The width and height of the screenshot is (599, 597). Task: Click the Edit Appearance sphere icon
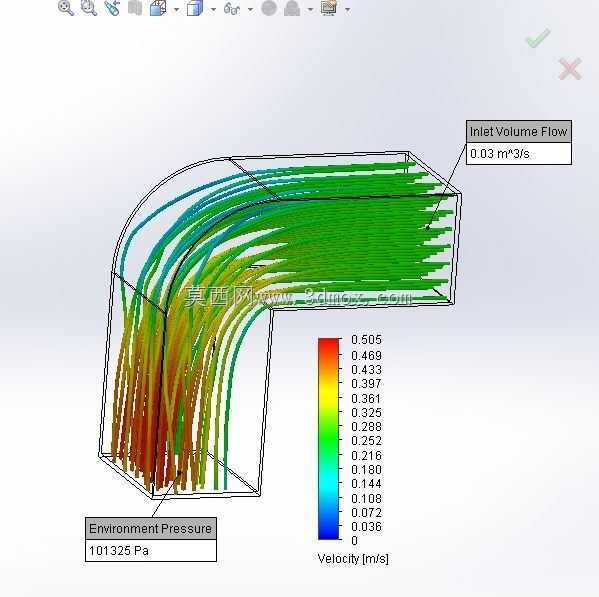pos(269,8)
